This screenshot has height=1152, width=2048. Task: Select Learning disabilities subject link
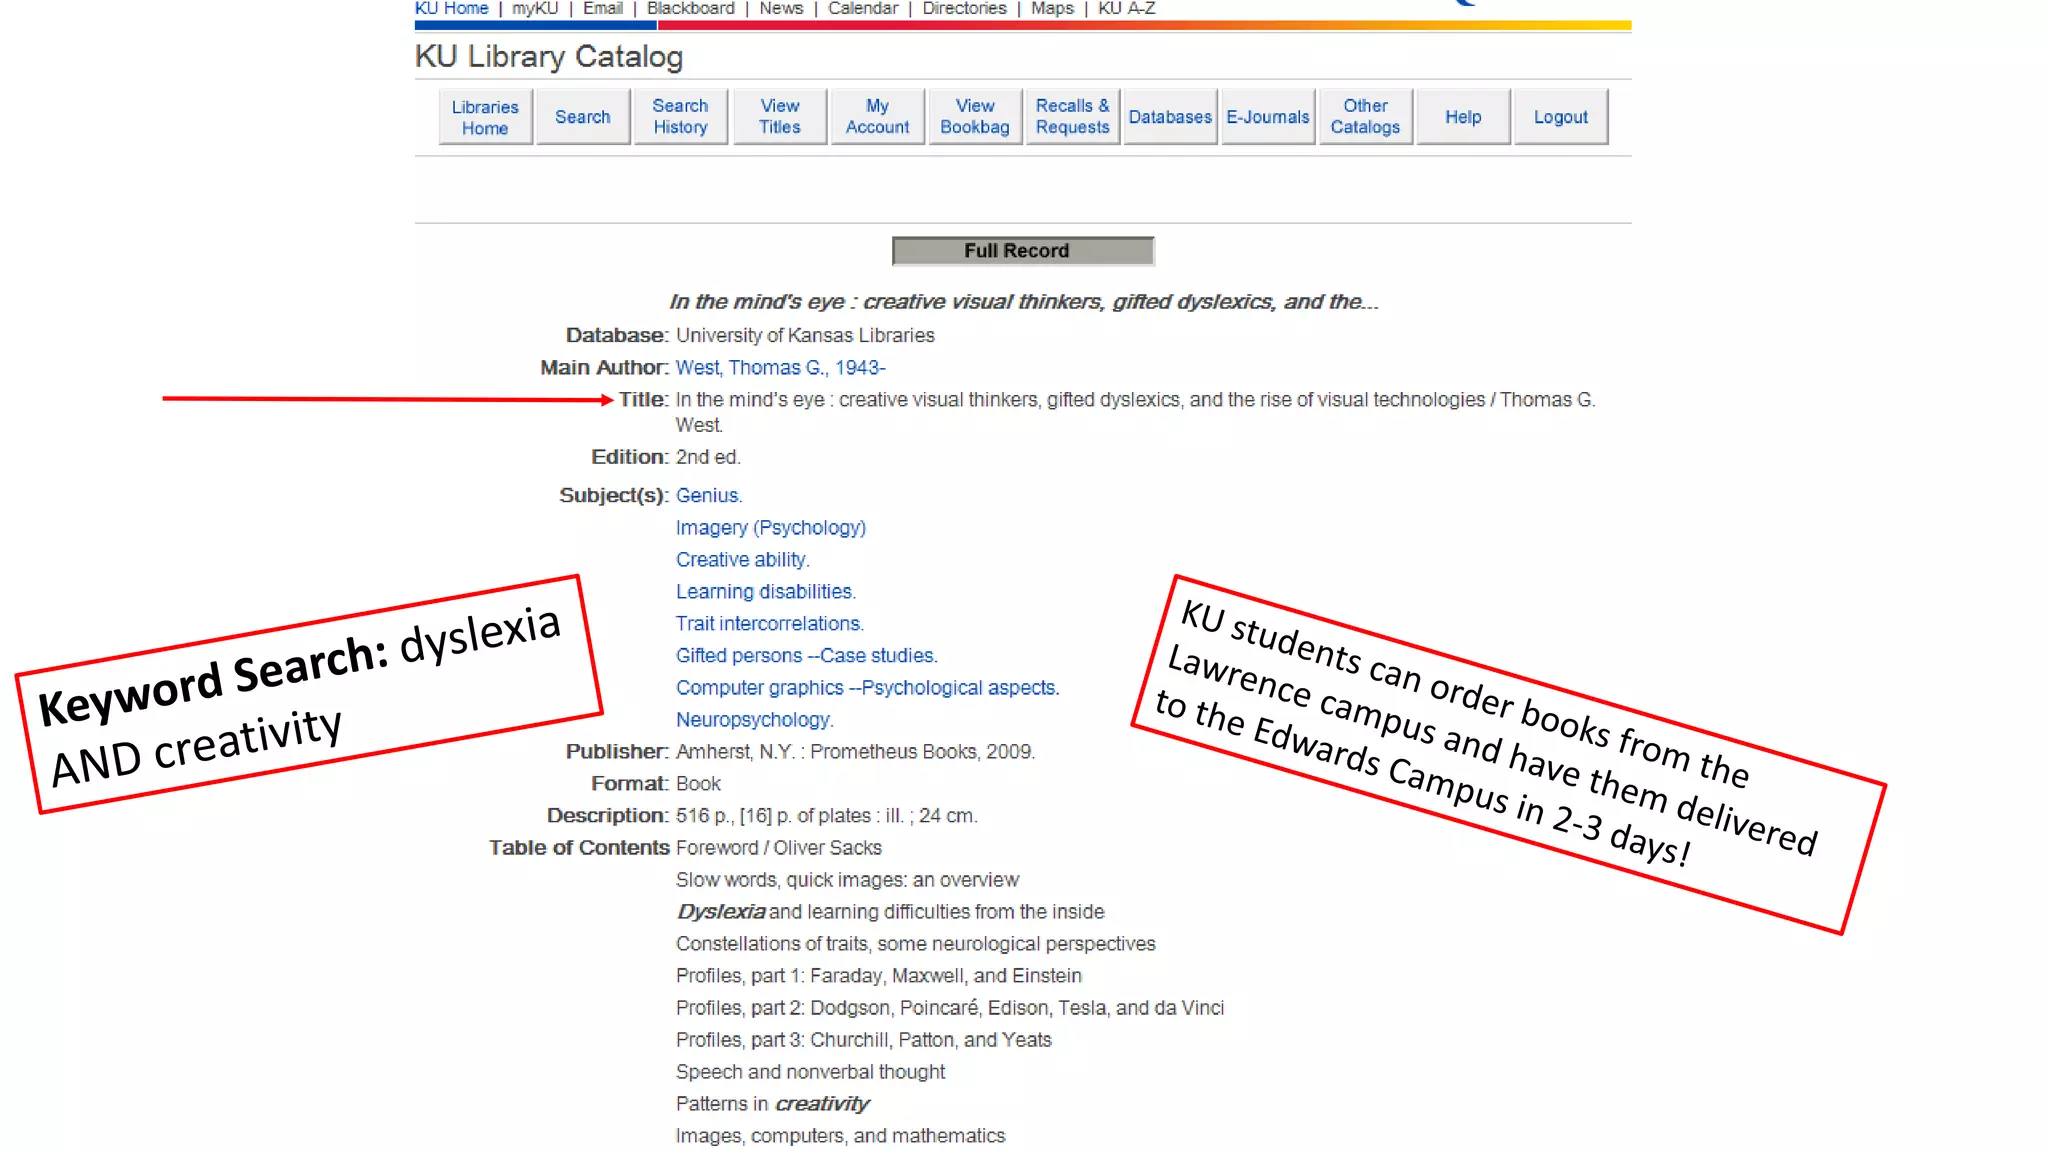(765, 592)
